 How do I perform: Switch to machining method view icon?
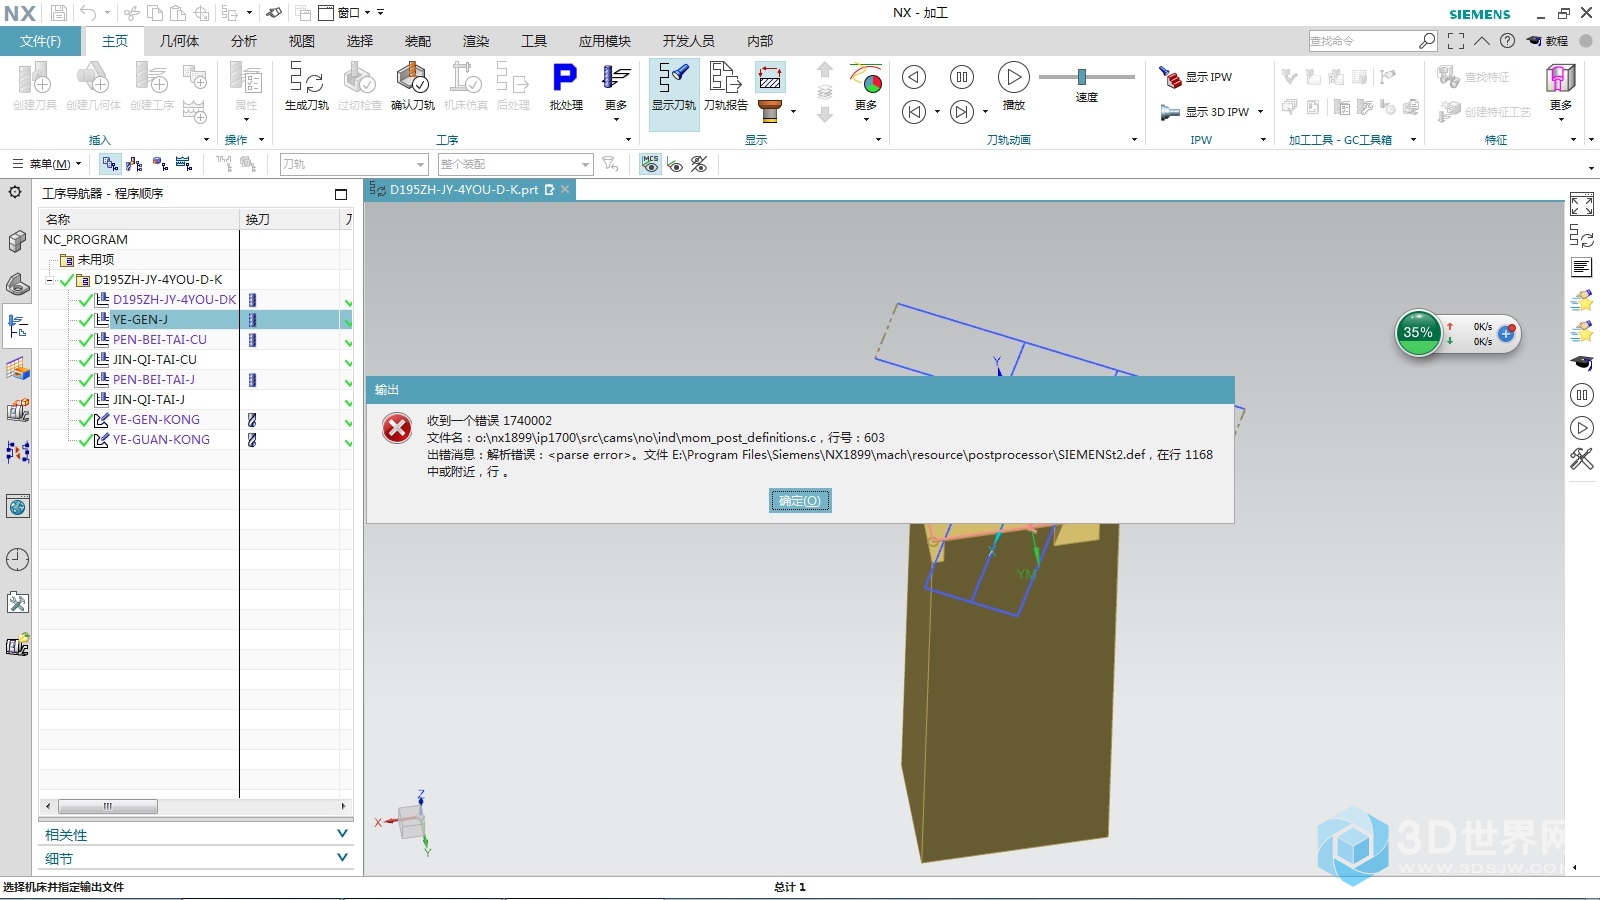tap(183, 164)
